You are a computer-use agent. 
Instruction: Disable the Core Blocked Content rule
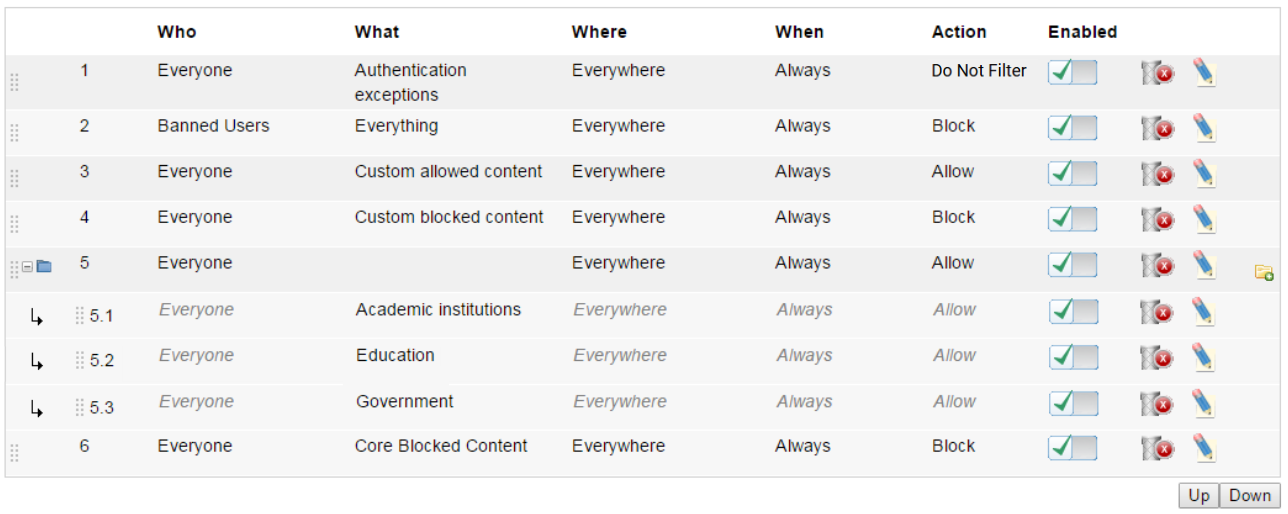(1072, 447)
